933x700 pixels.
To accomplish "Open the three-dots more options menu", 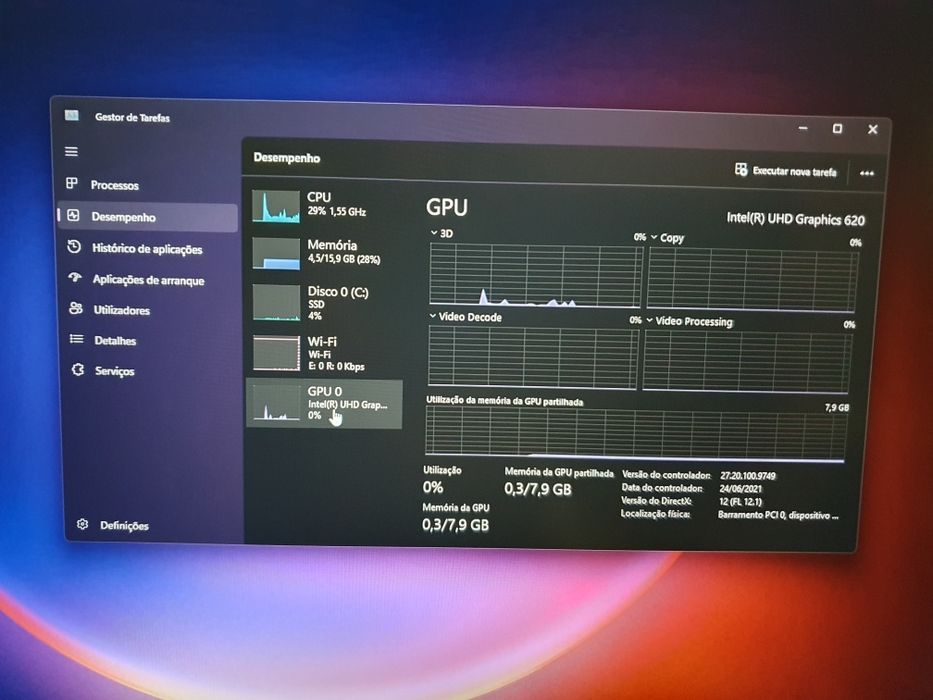I will 867,173.
